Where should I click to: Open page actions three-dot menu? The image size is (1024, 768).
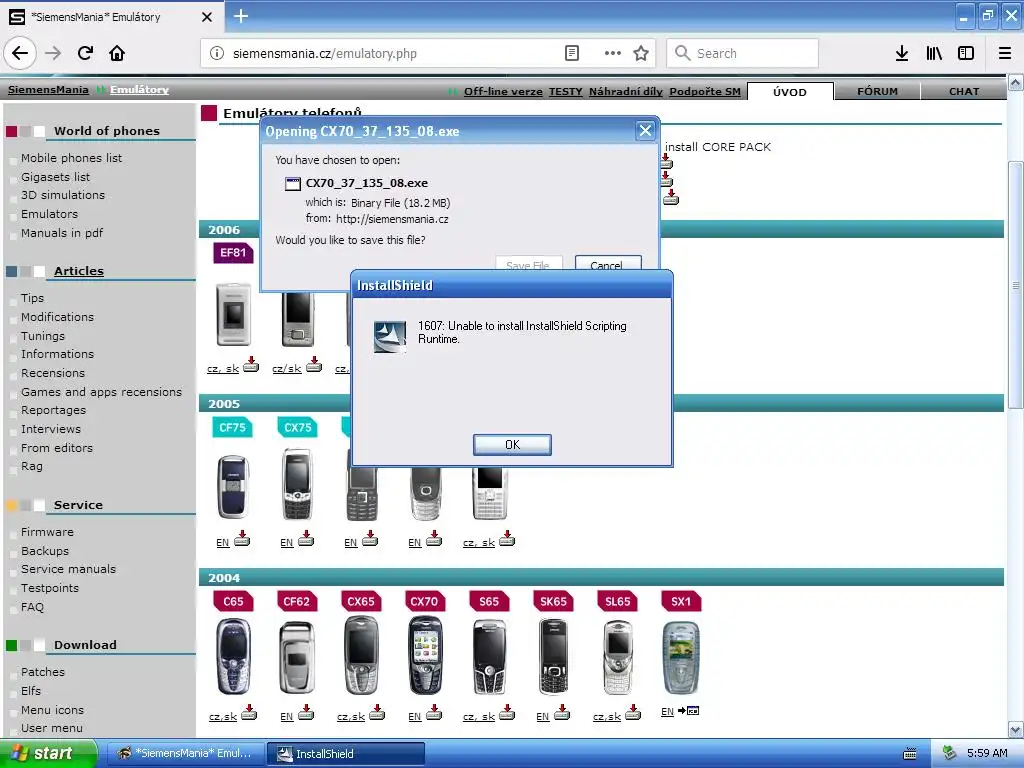tap(613, 53)
